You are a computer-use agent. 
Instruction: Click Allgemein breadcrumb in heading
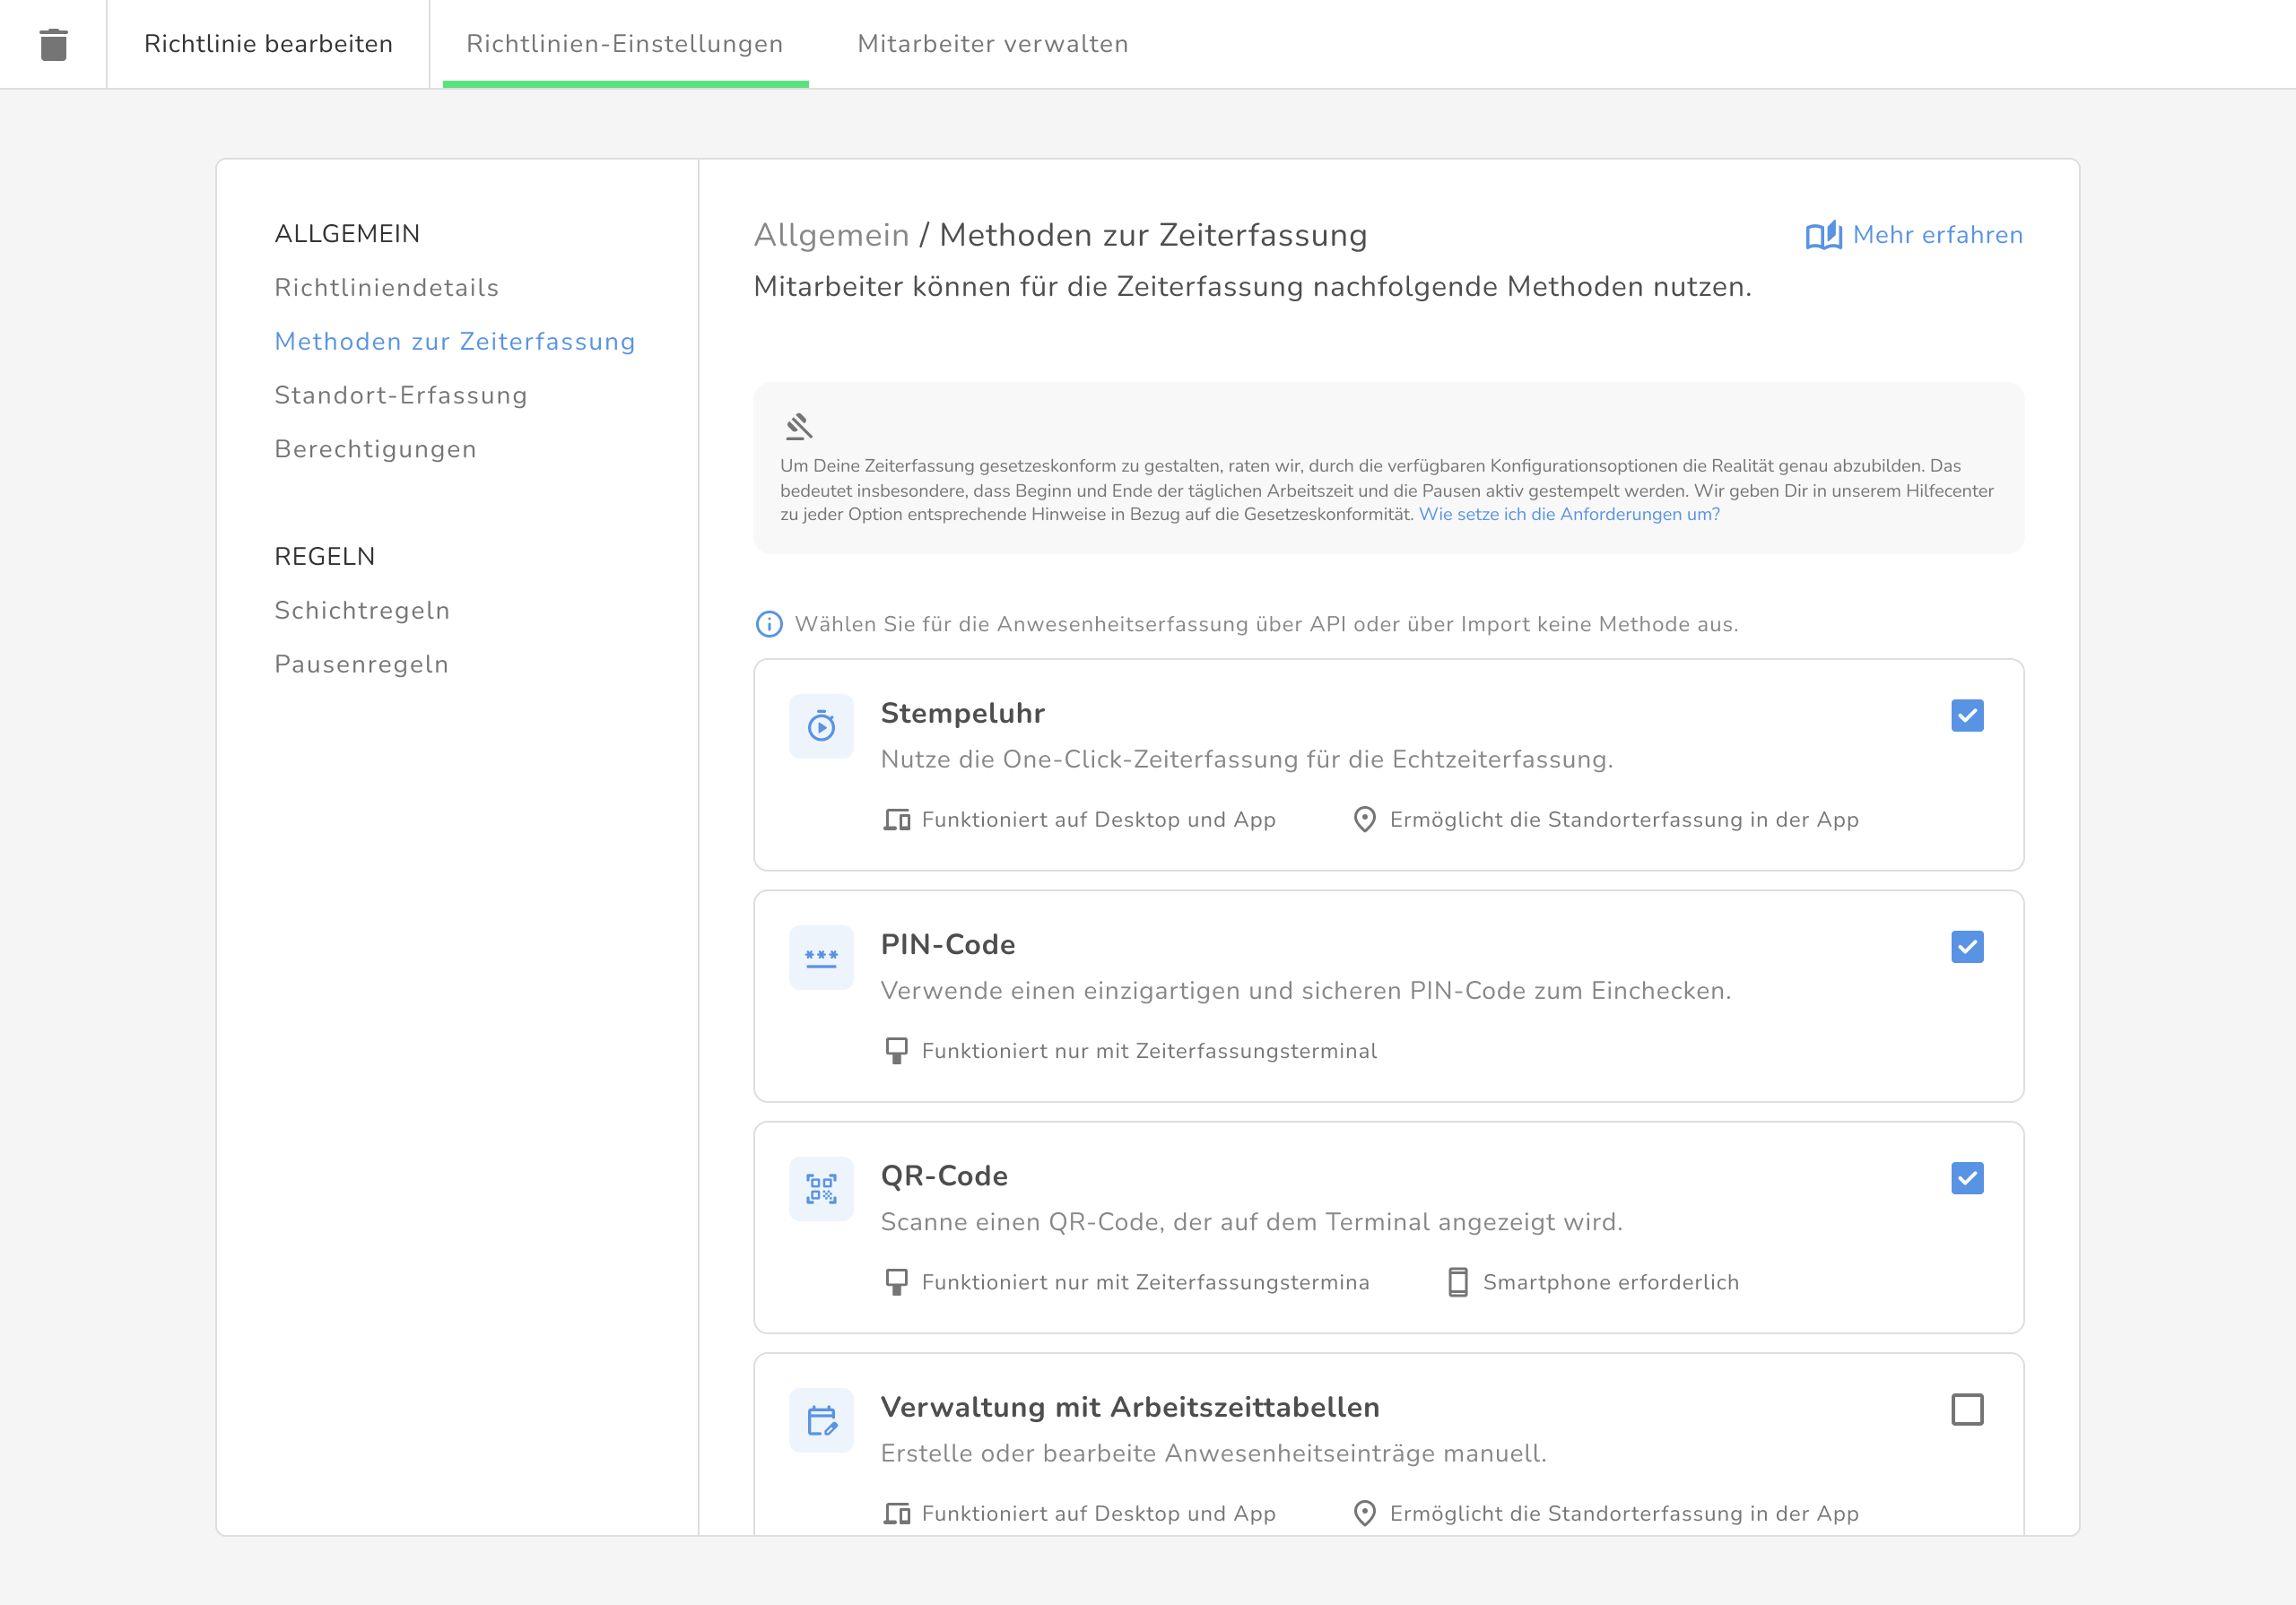(x=831, y=235)
